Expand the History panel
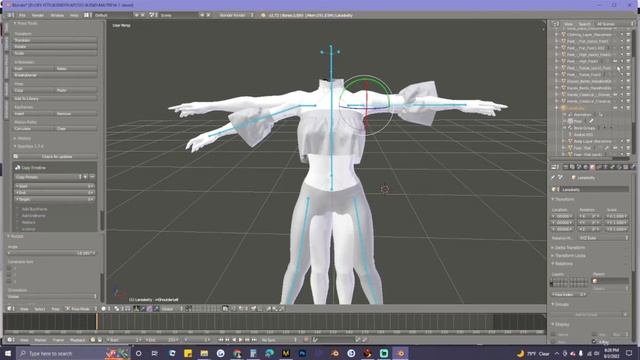Viewport: 640px width, 360px height. tap(23, 138)
